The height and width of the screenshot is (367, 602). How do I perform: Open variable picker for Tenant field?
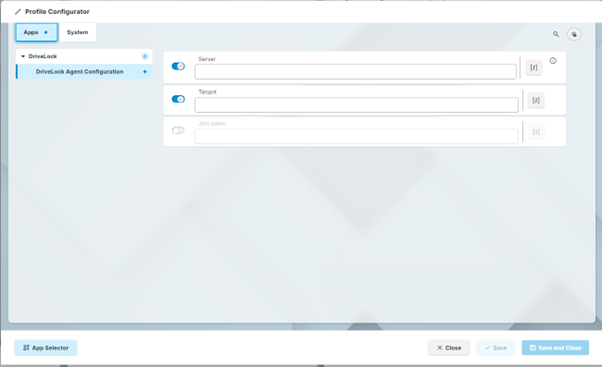pyautogui.click(x=536, y=101)
